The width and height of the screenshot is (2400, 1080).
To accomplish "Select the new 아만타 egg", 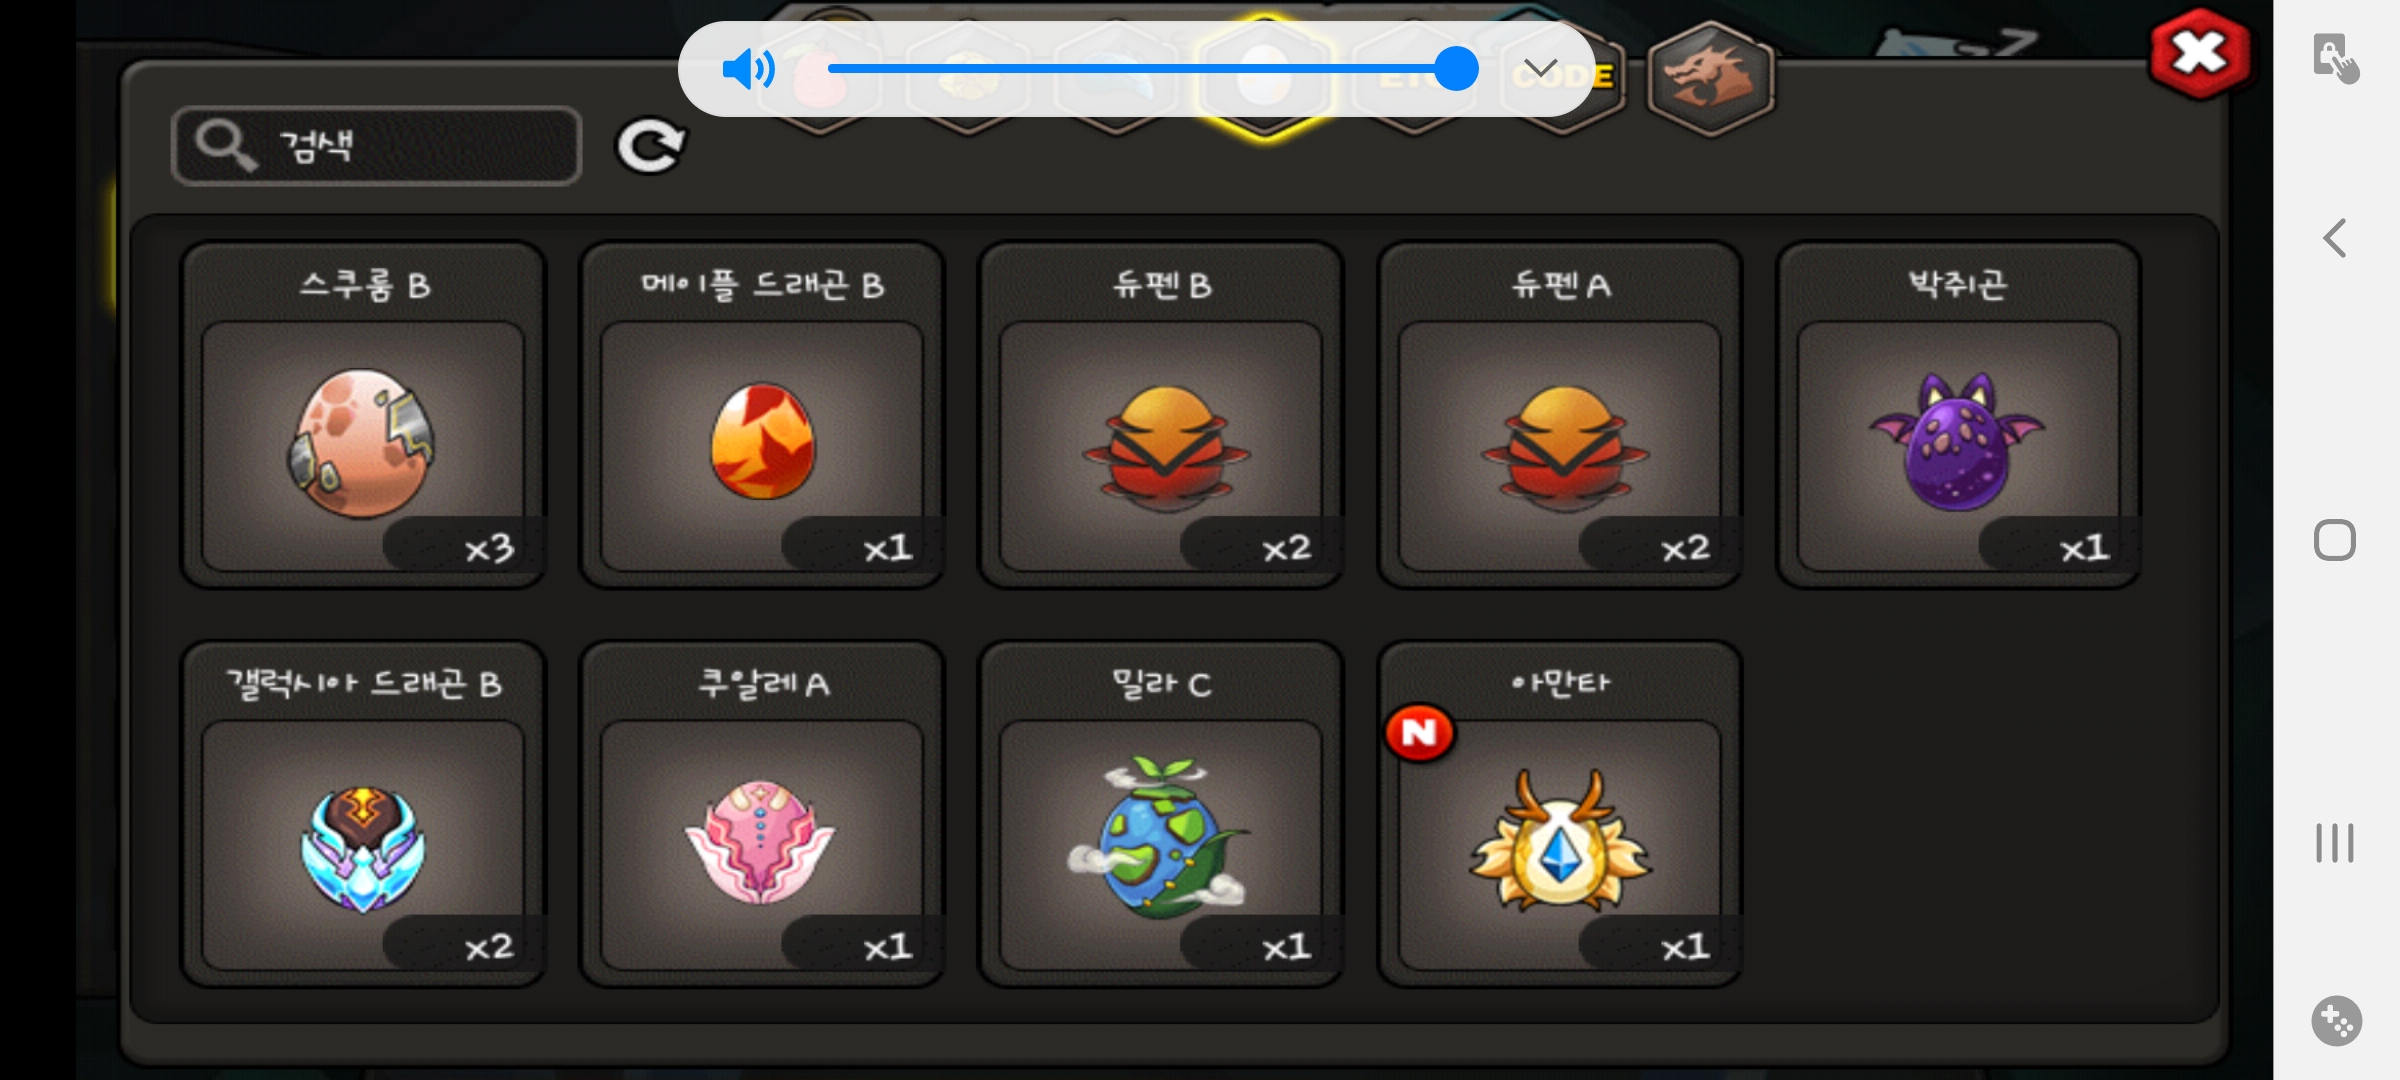I will (x=1560, y=814).
